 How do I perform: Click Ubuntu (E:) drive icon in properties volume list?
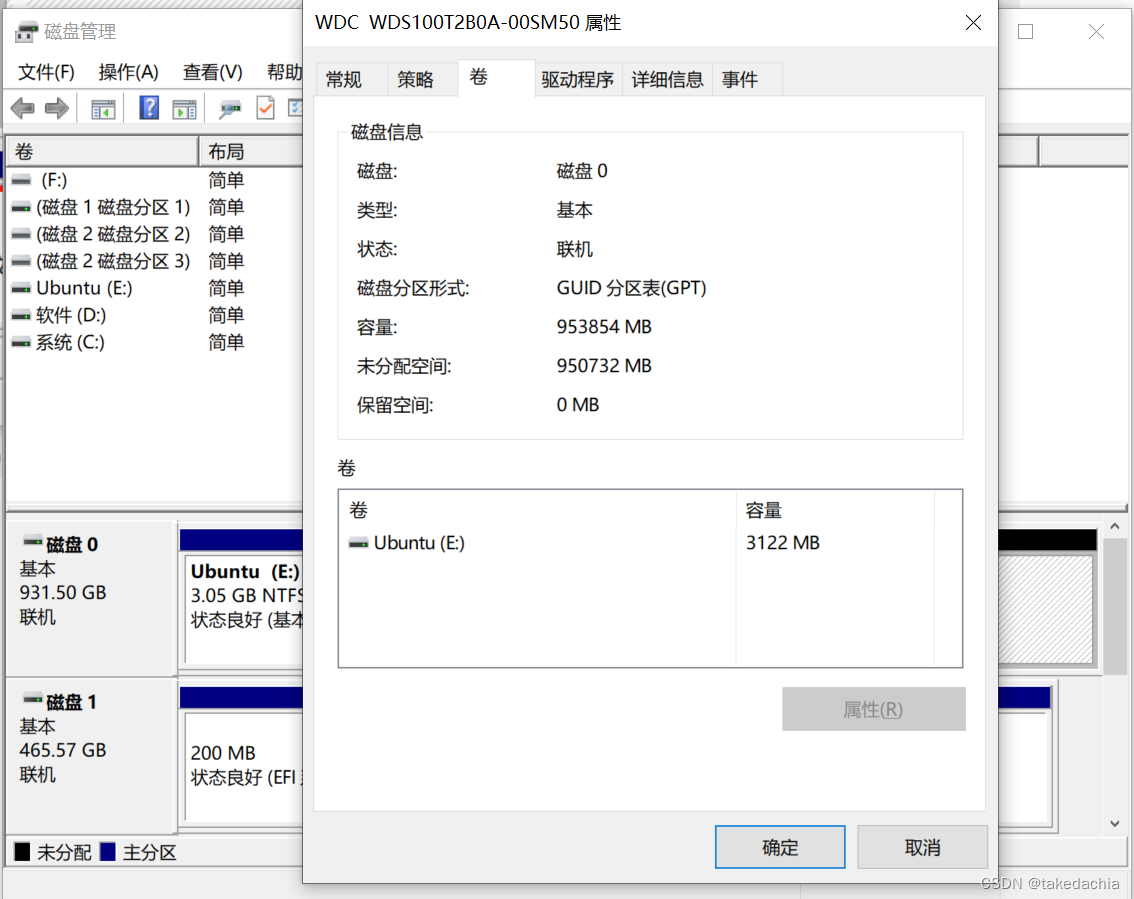(359, 543)
